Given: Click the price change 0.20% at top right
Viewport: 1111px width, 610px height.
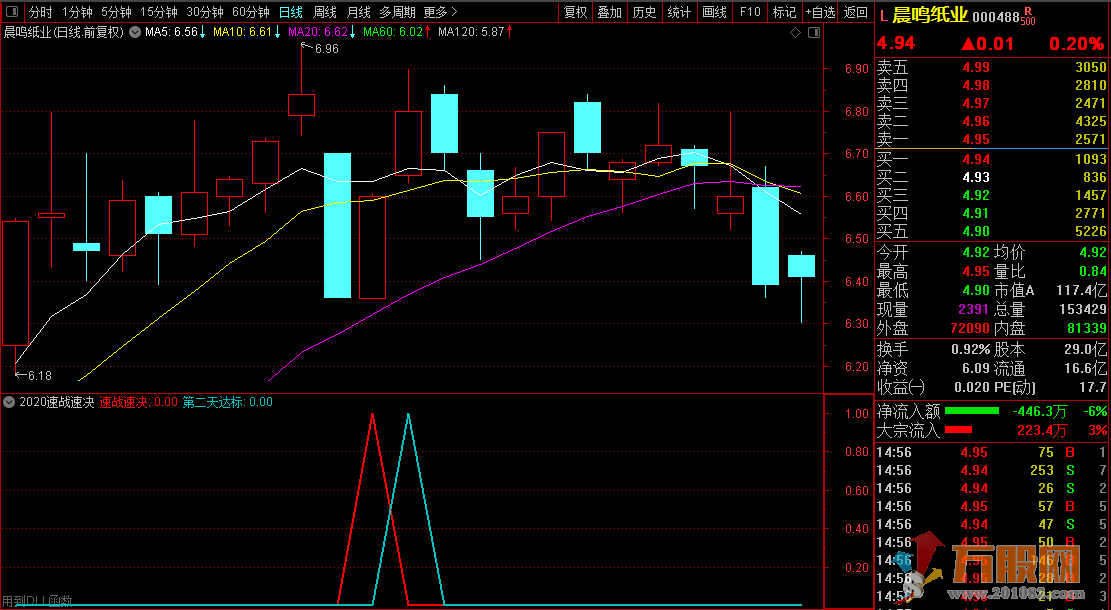Looking at the screenshot, I should [x=1076, y=43].
